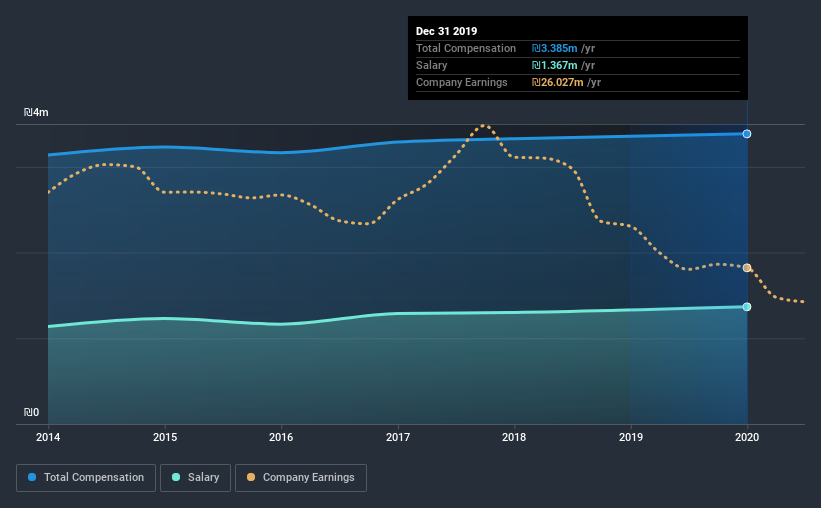
Task: Click the ₪26.027m company earnings value
Action: (x=558, y=82)
